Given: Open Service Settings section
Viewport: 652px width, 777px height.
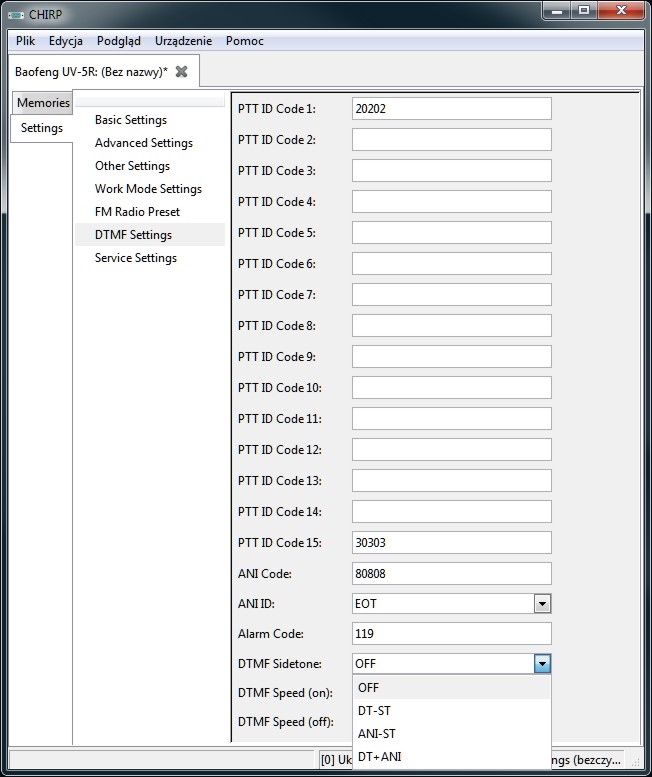Looking at the screenshot, I should (x=136, y=258).
